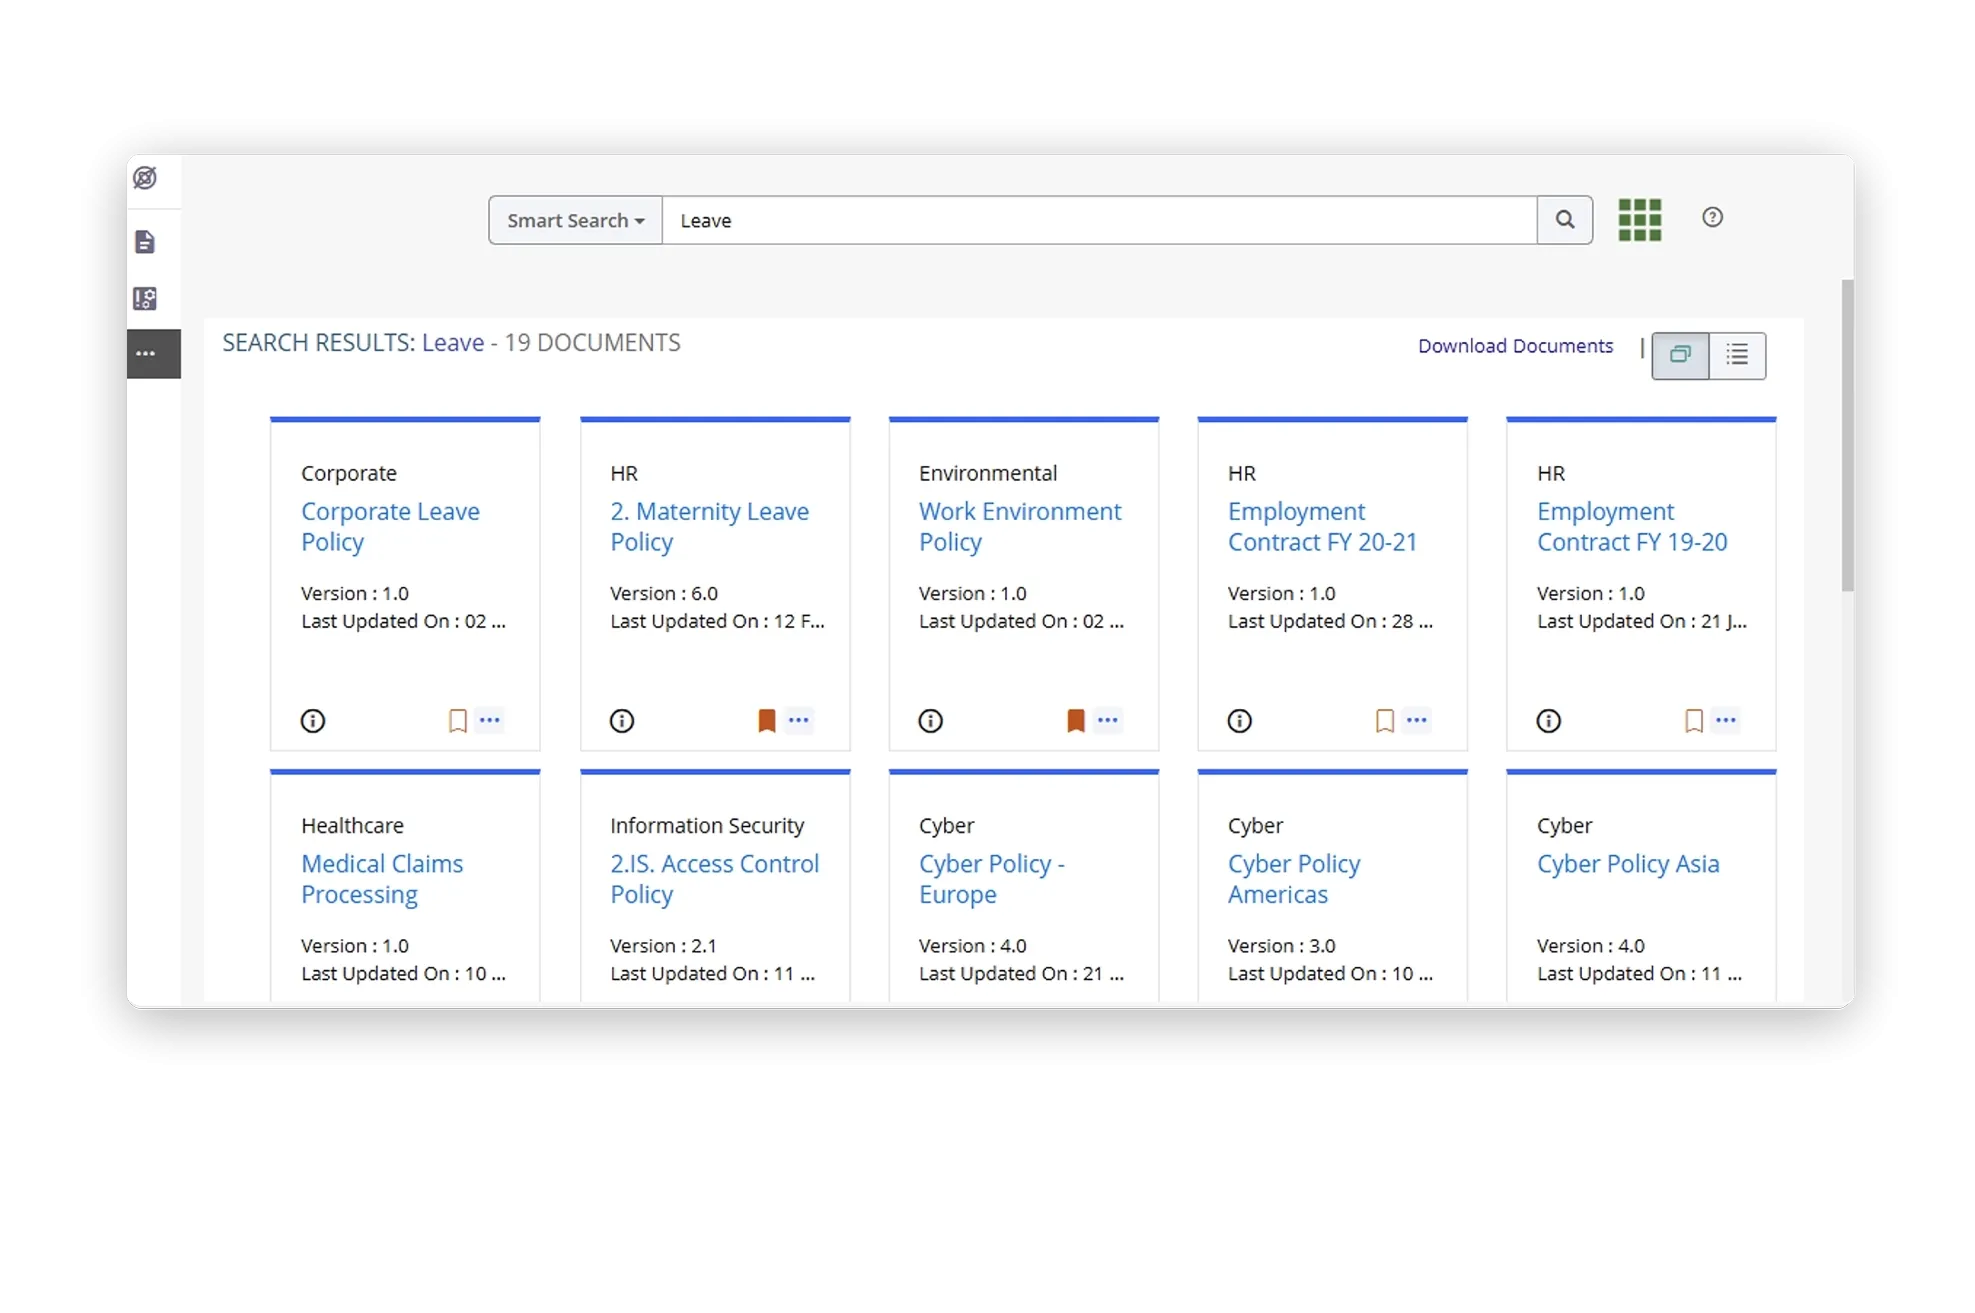1975x1313 pixels.
Task: Click the sidebar checklist settings icon
Action: pos(145,299)
